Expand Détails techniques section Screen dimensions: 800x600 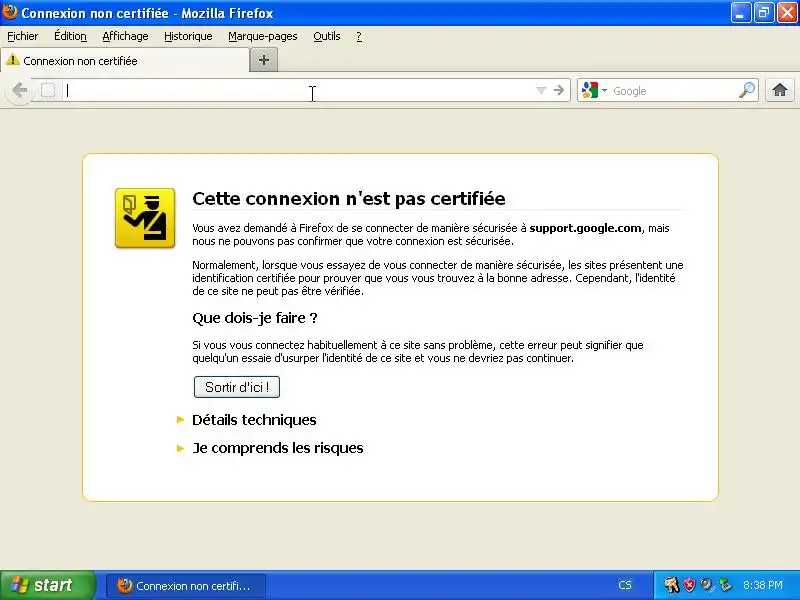click(254, 420)
